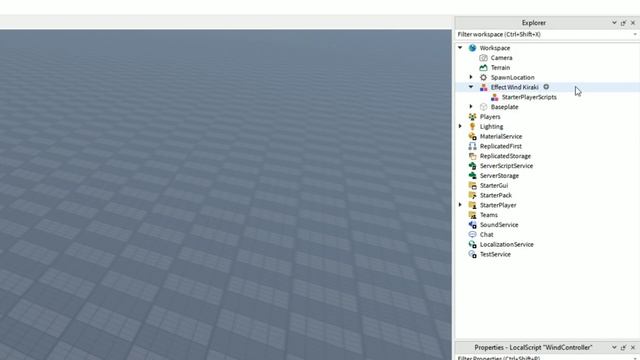640x360 pixels.
Task: Click the StarterPlayer folder icon
Action: click(x=472, y=205)
